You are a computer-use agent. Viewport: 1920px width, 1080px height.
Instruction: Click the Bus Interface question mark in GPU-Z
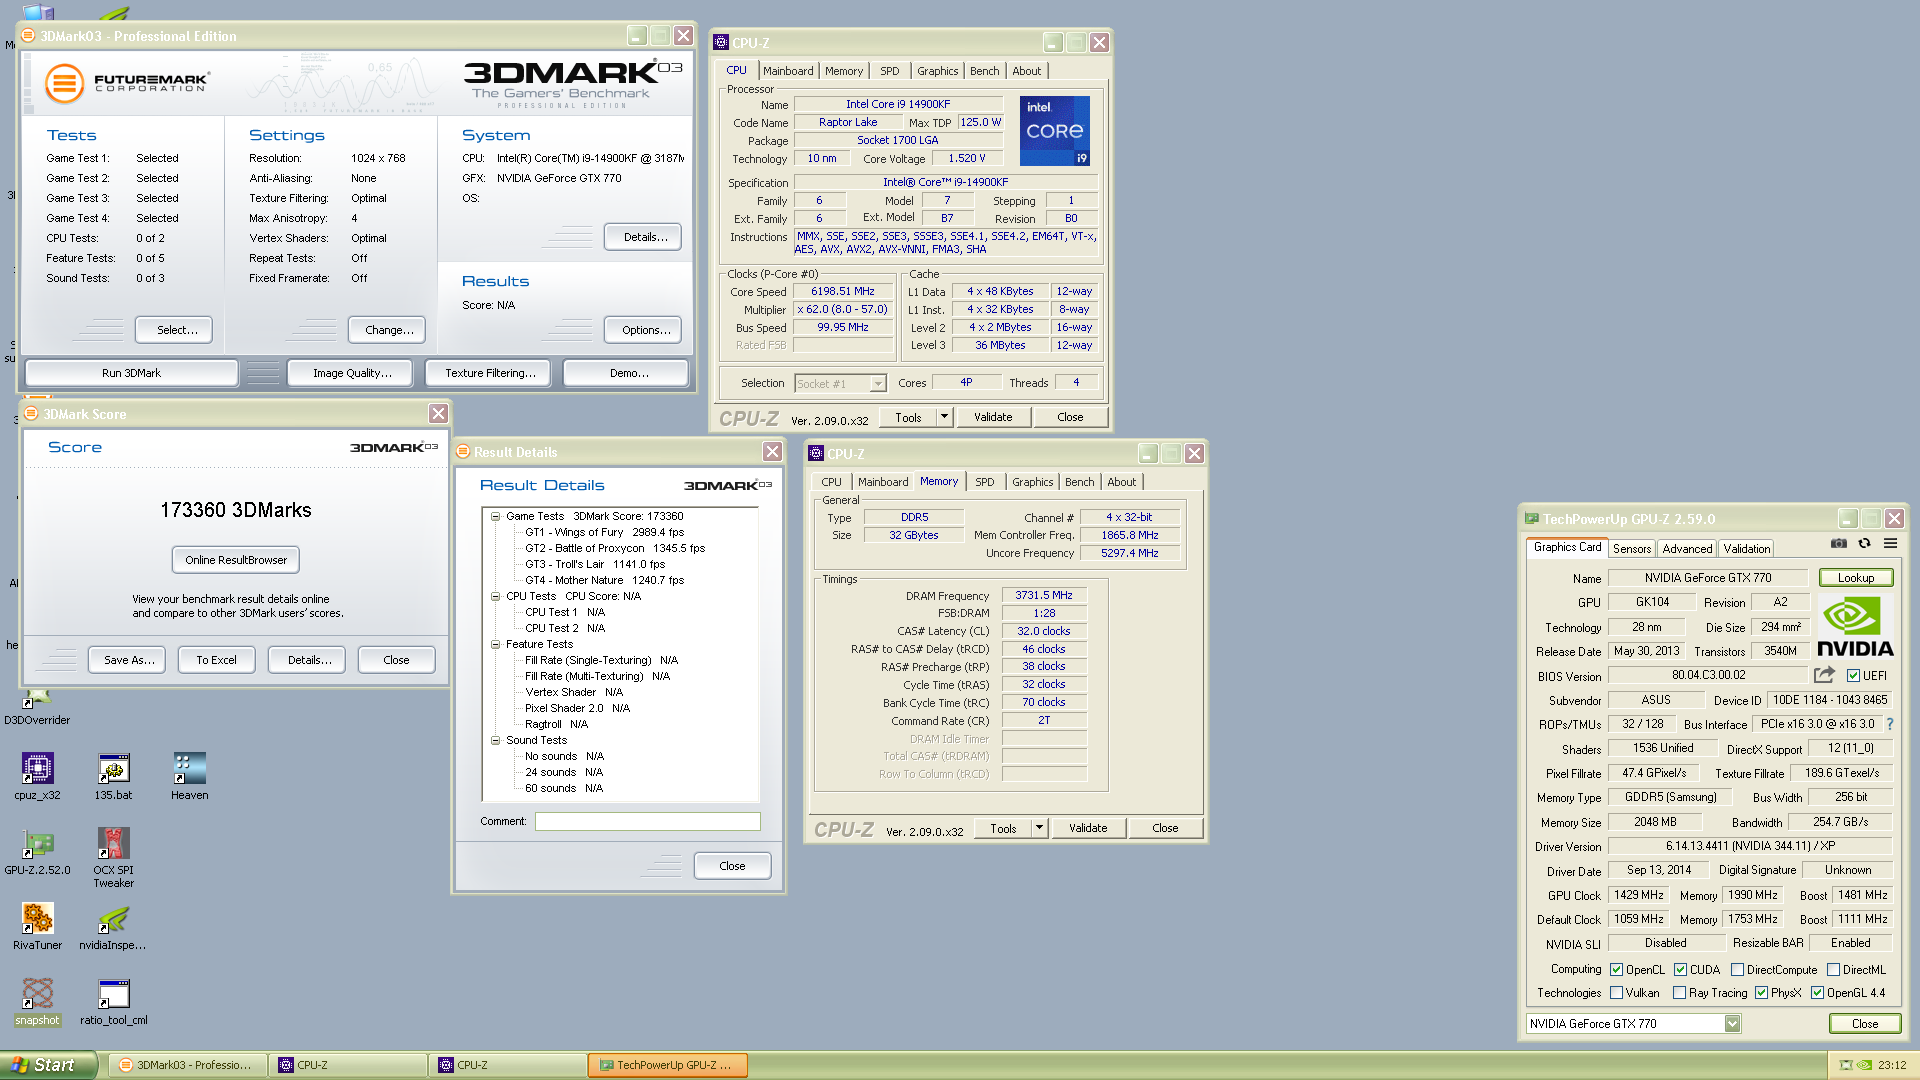pos(1889,724)
